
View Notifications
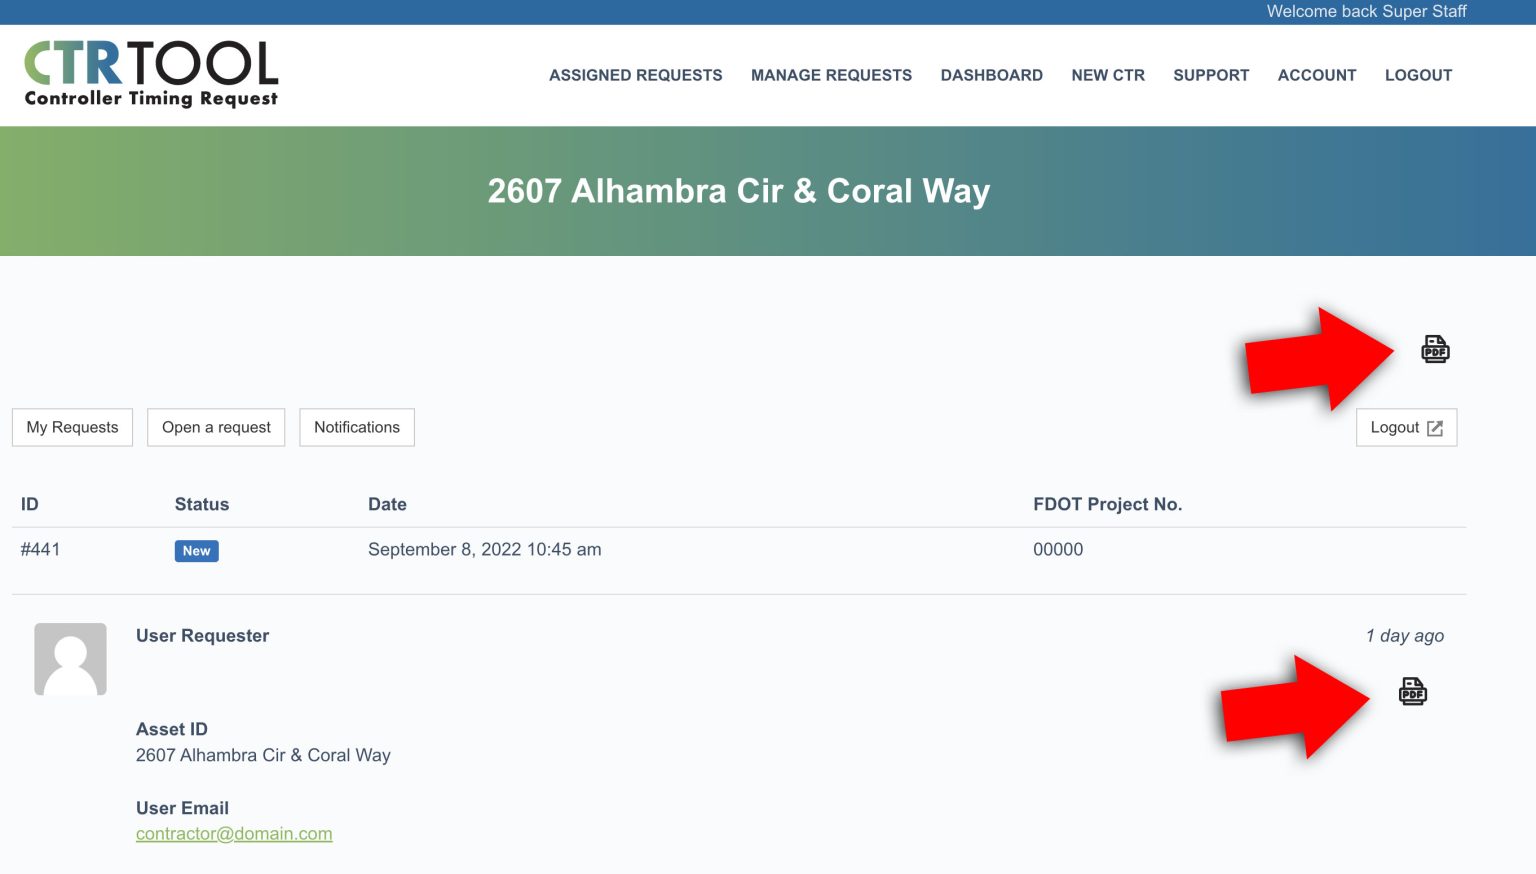point(356,427)
